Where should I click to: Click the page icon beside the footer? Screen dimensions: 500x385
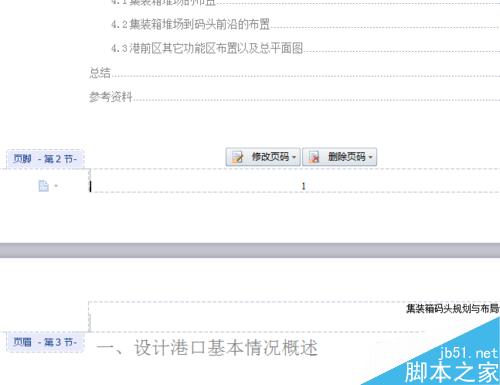click(x=43, y=186)
